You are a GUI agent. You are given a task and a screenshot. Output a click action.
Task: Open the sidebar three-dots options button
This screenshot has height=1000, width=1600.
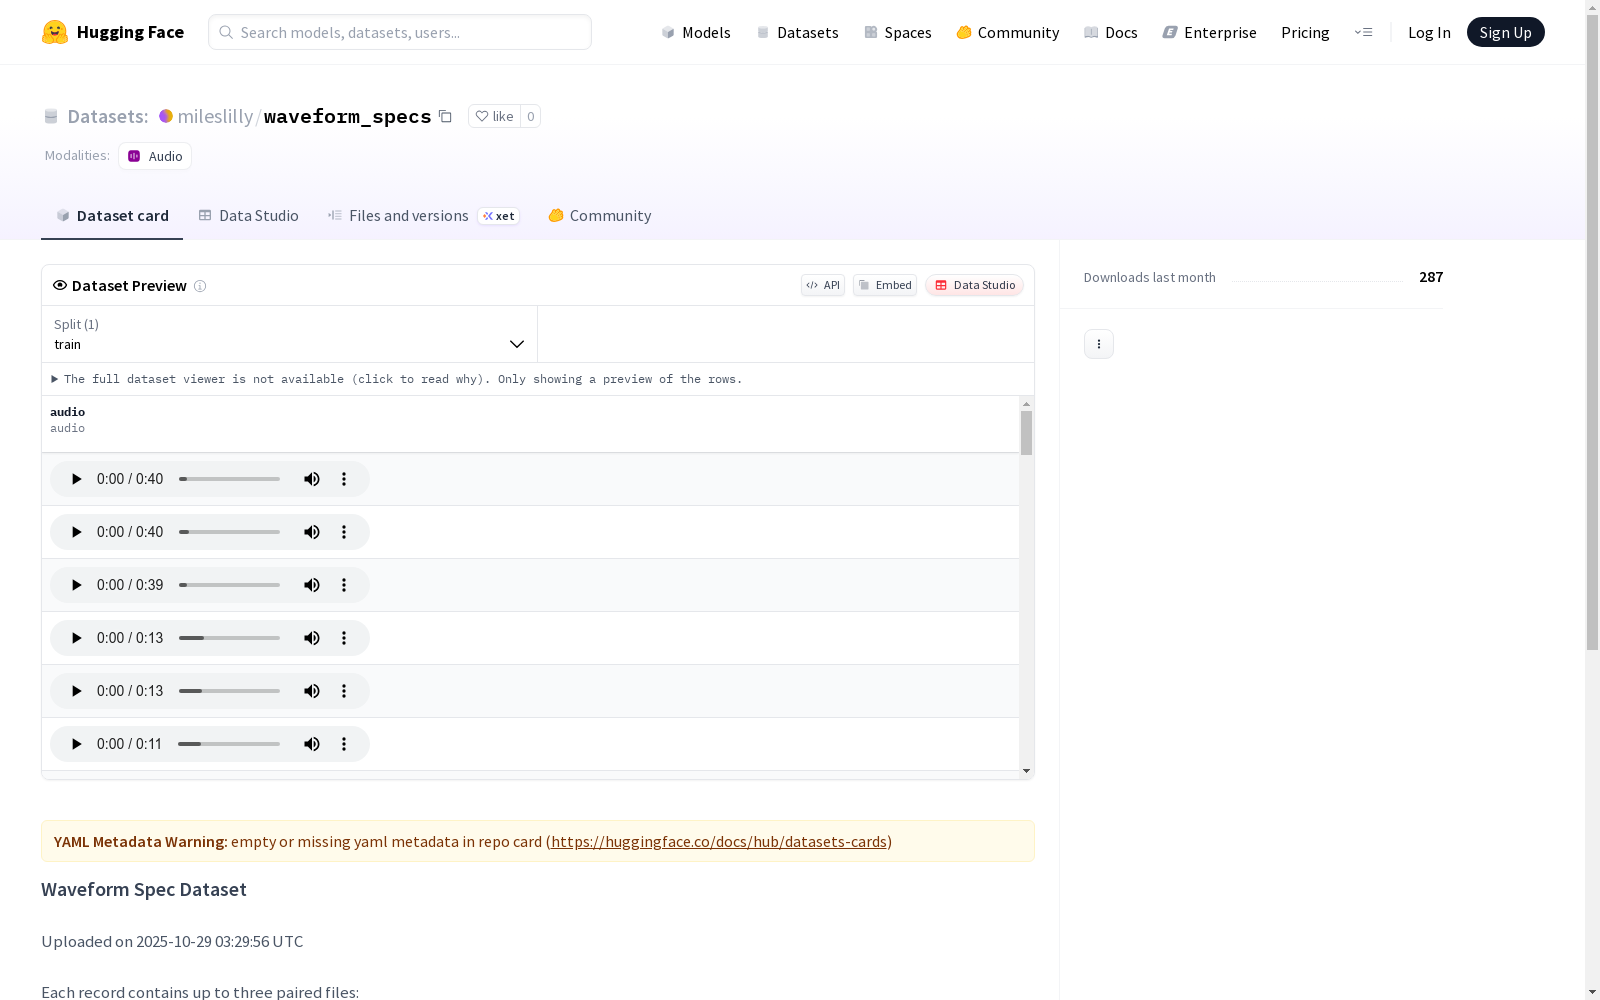point(1099,344)
